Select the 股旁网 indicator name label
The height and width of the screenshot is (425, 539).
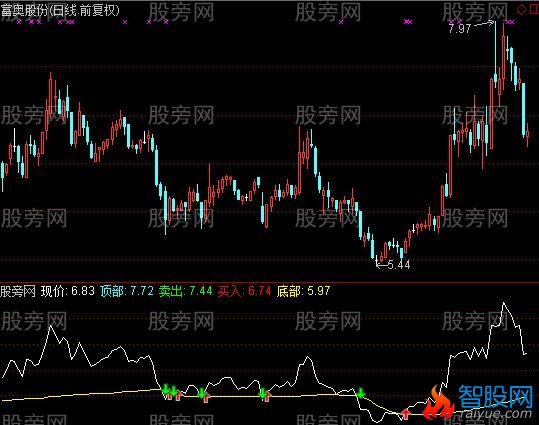click(18, 291)
